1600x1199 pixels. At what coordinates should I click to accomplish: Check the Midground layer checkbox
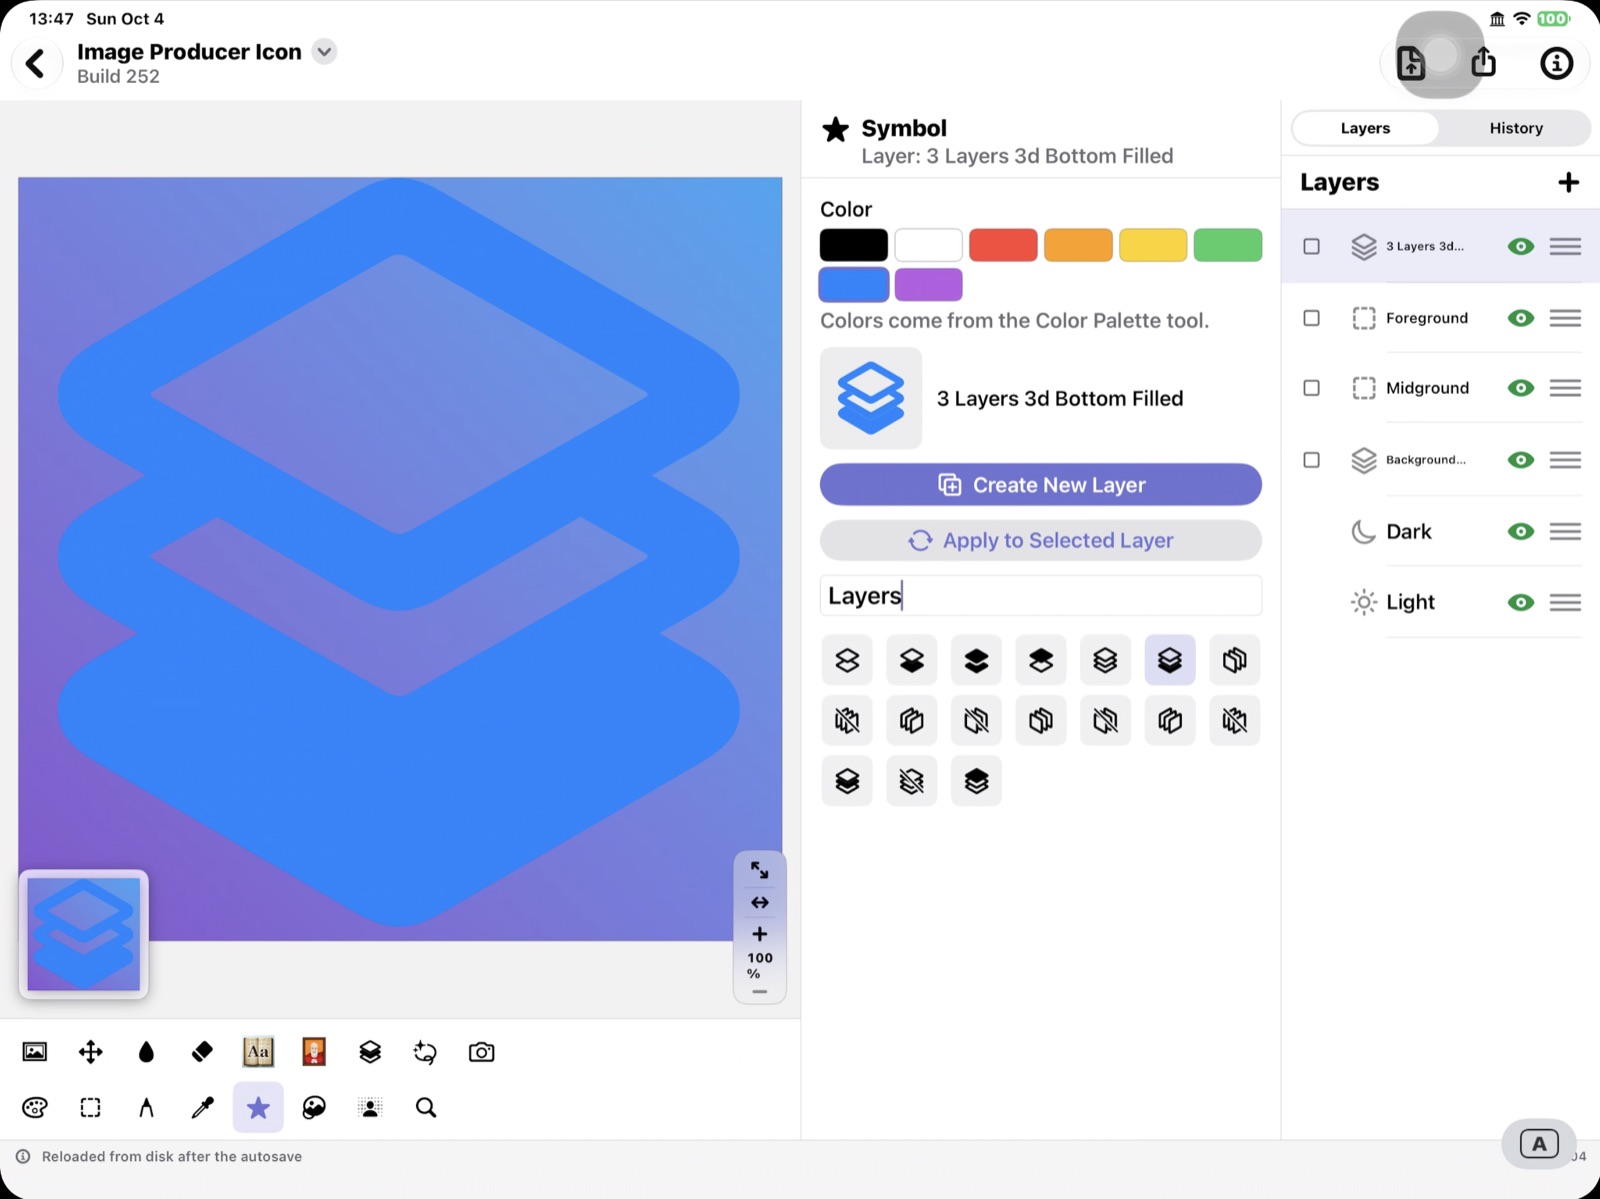(x=1311, y=388)
